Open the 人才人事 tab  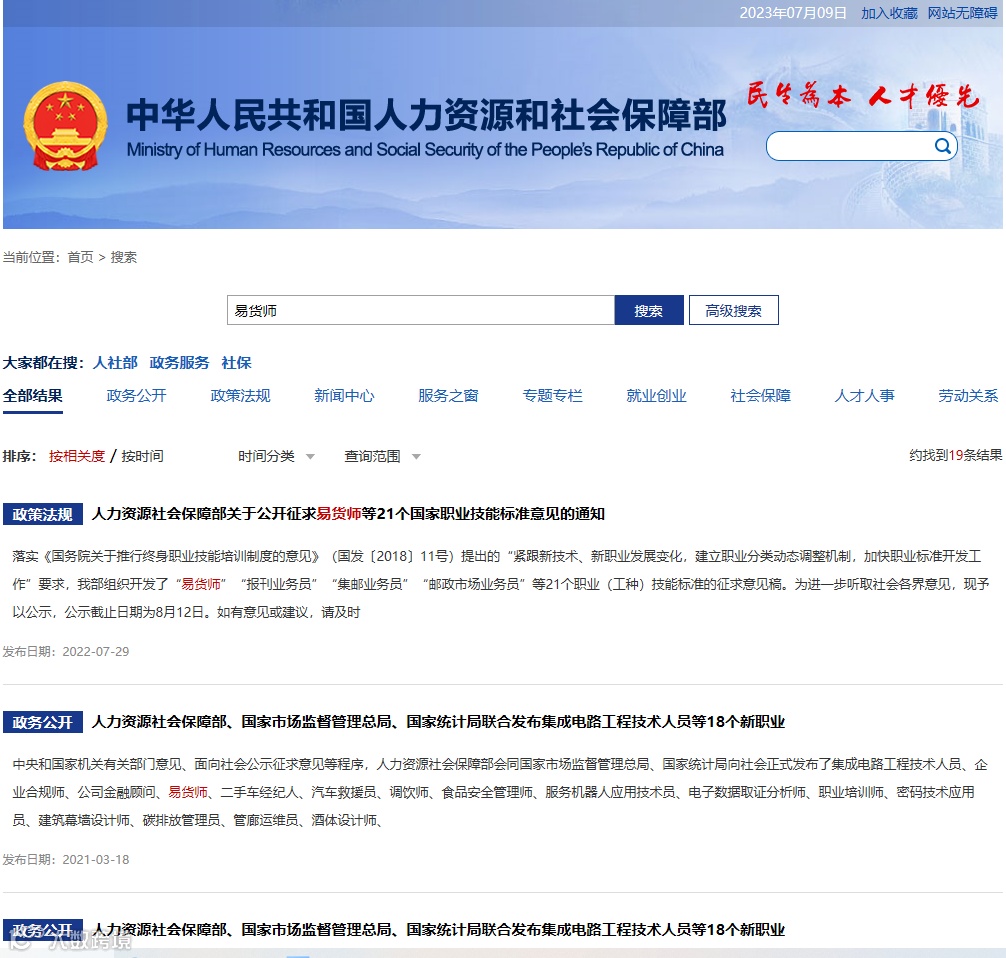[864, 396]
